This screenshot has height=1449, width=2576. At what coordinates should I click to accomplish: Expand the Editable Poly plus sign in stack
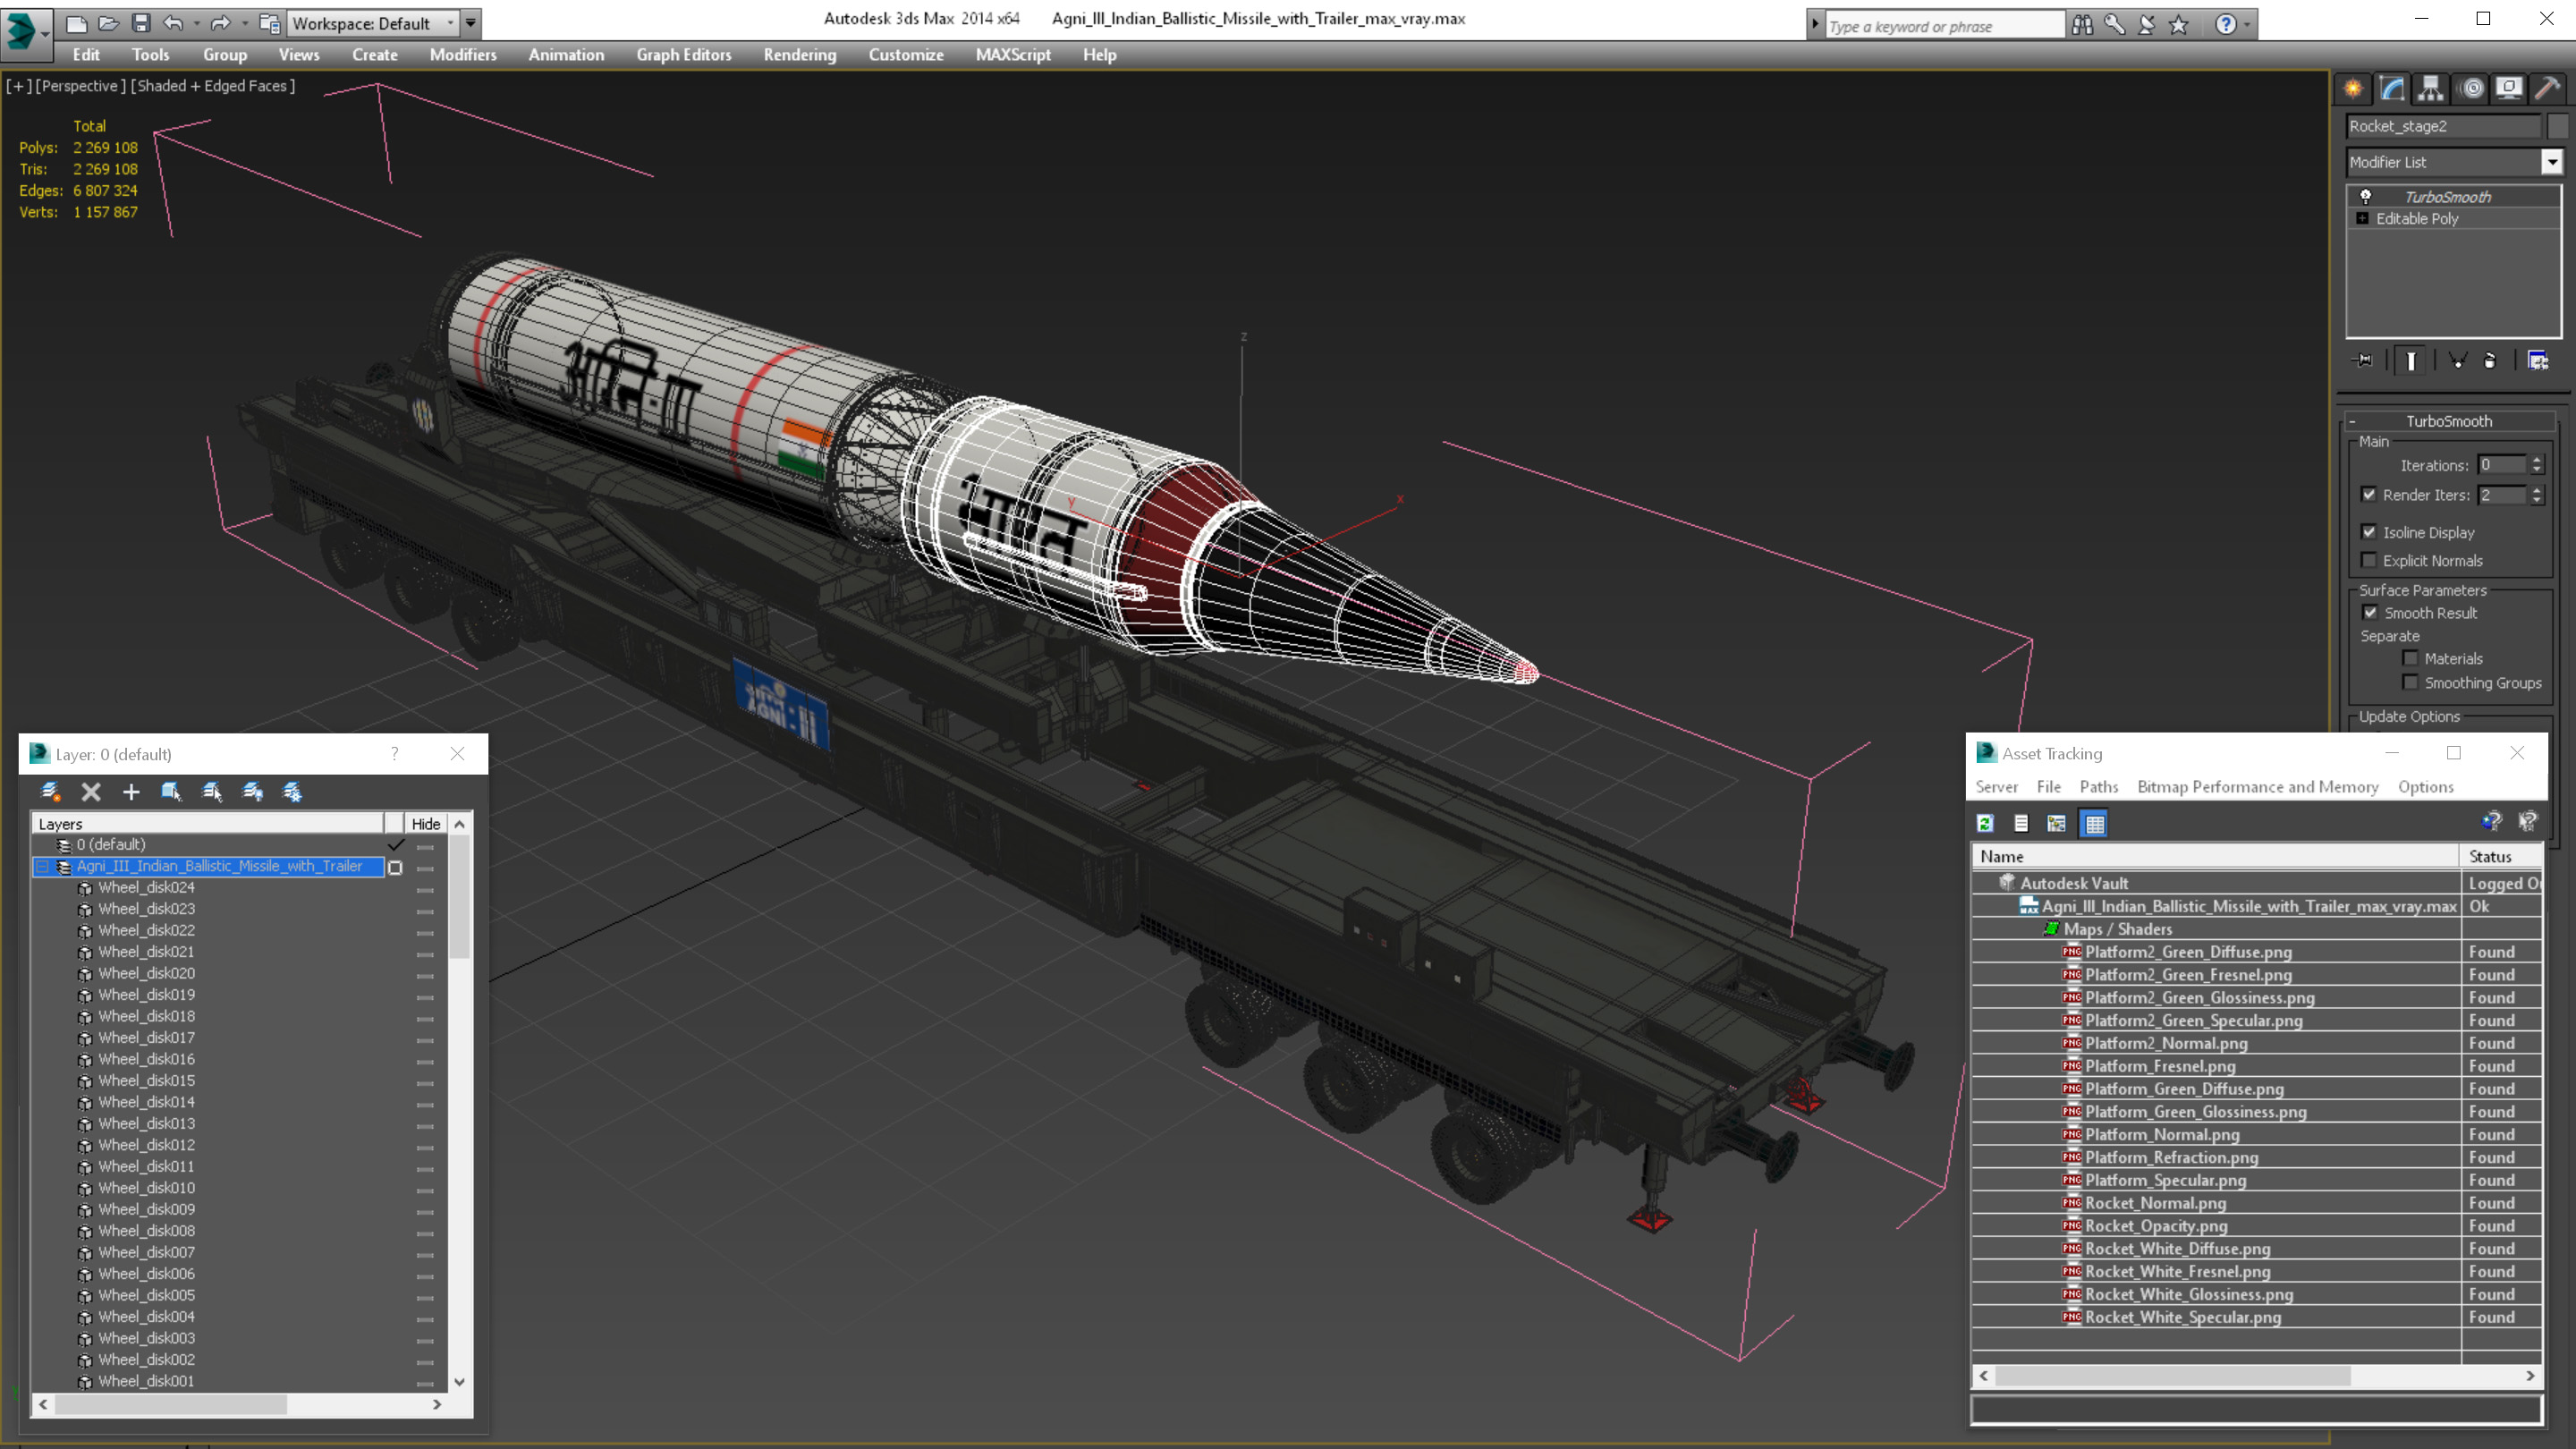pos(2363,218)
